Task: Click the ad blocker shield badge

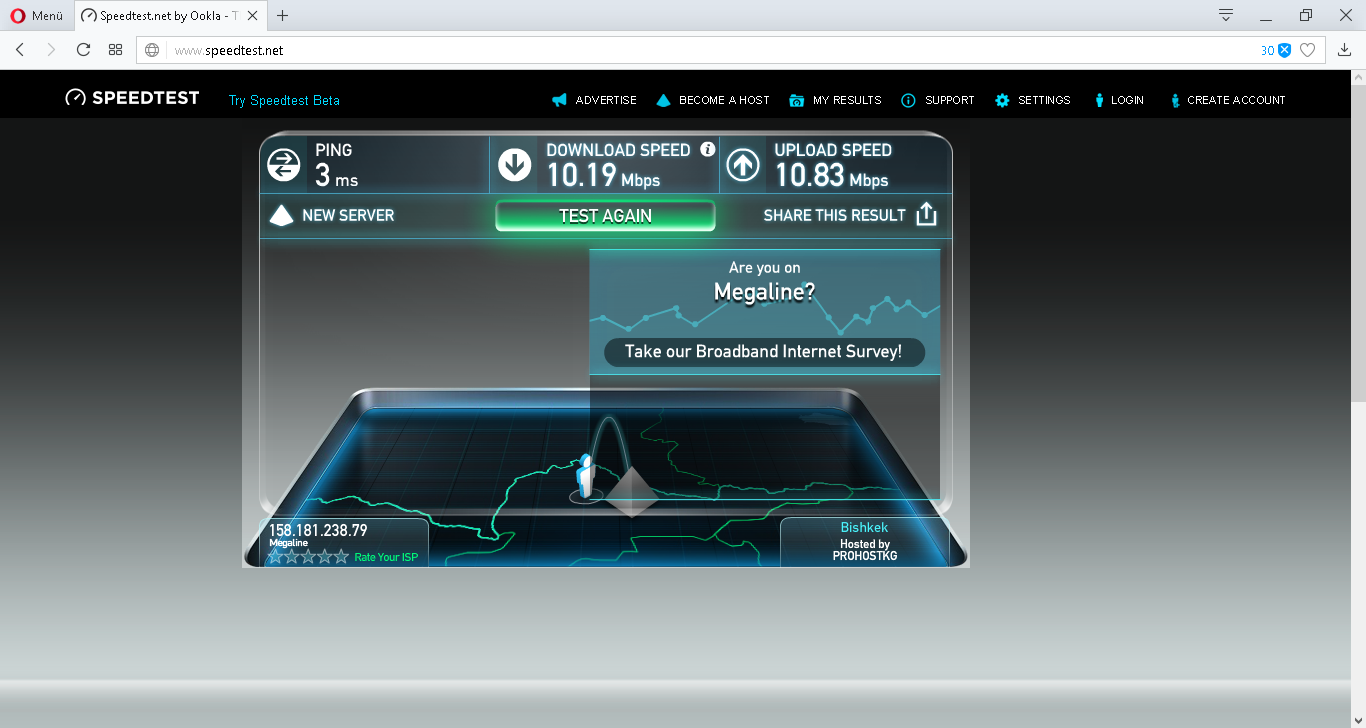Action: (1284, 50)
